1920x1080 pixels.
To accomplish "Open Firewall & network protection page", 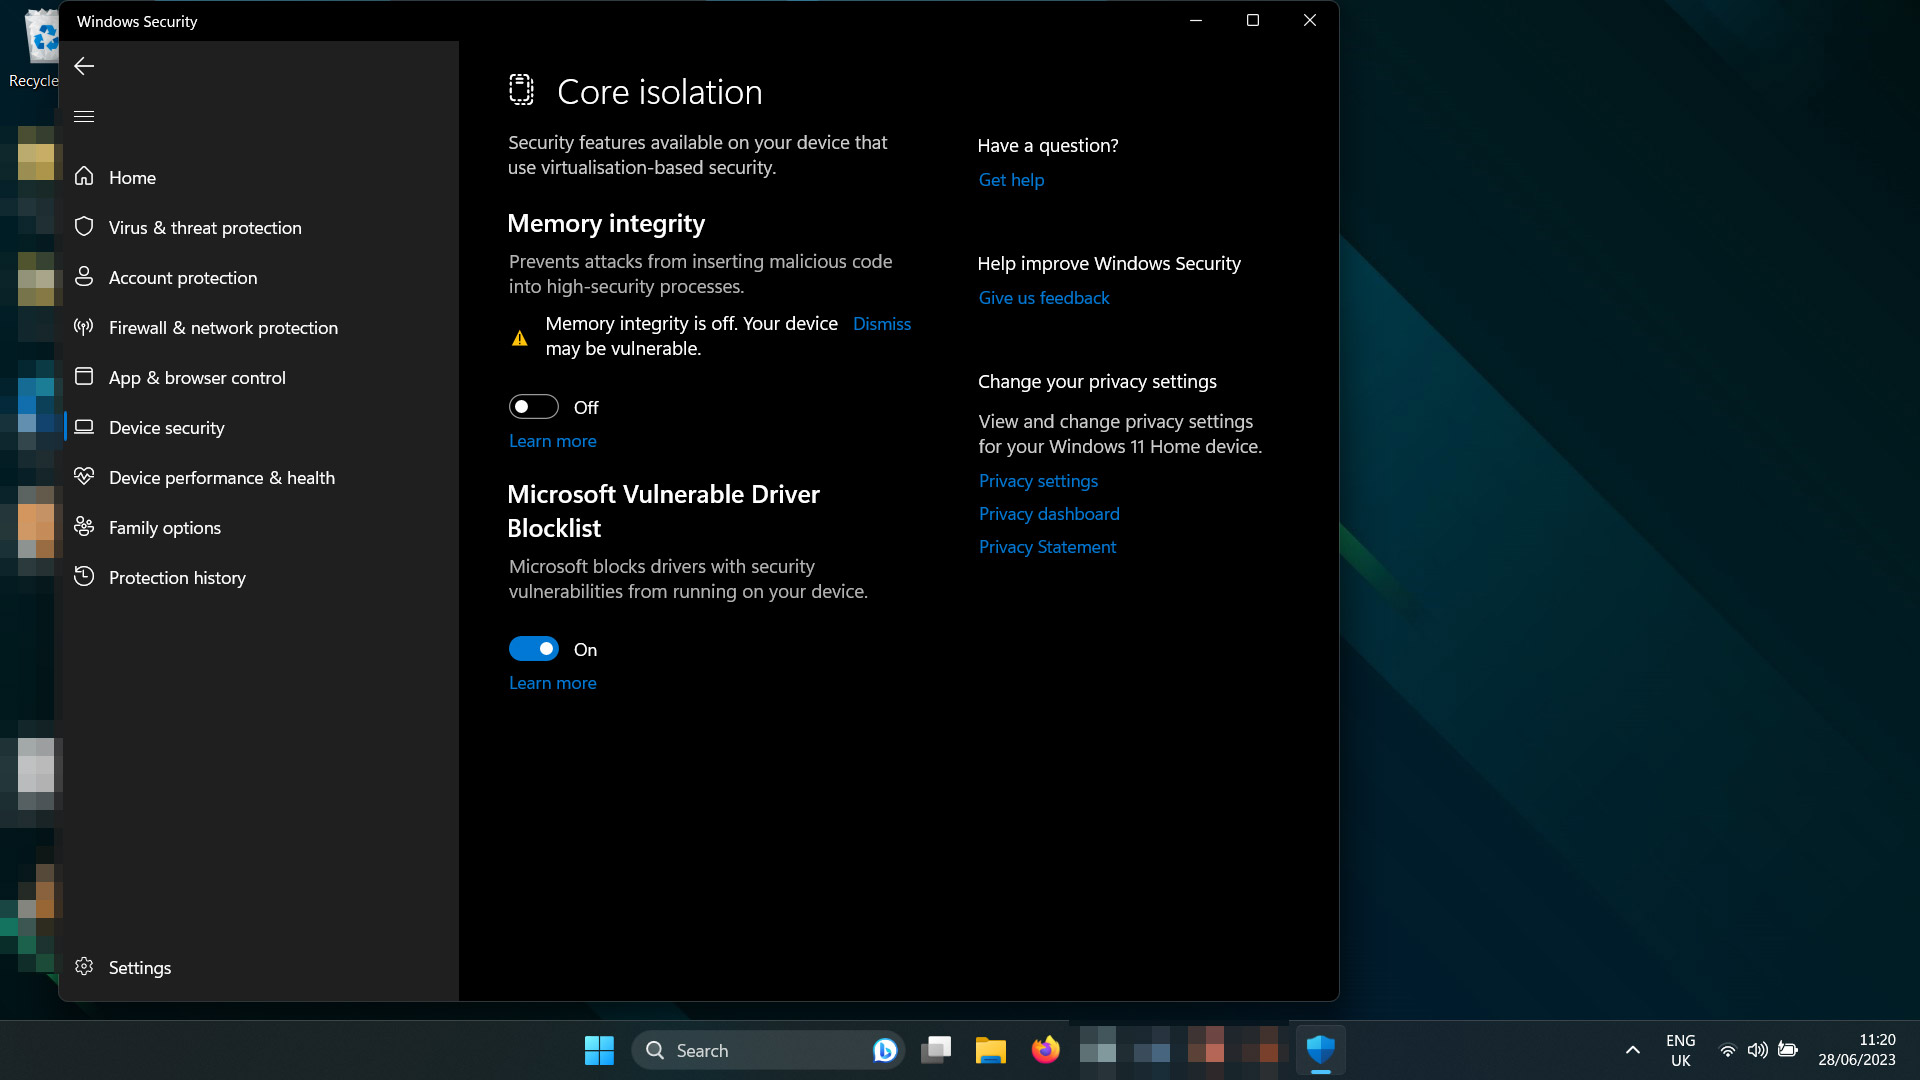I will [260, 327].
